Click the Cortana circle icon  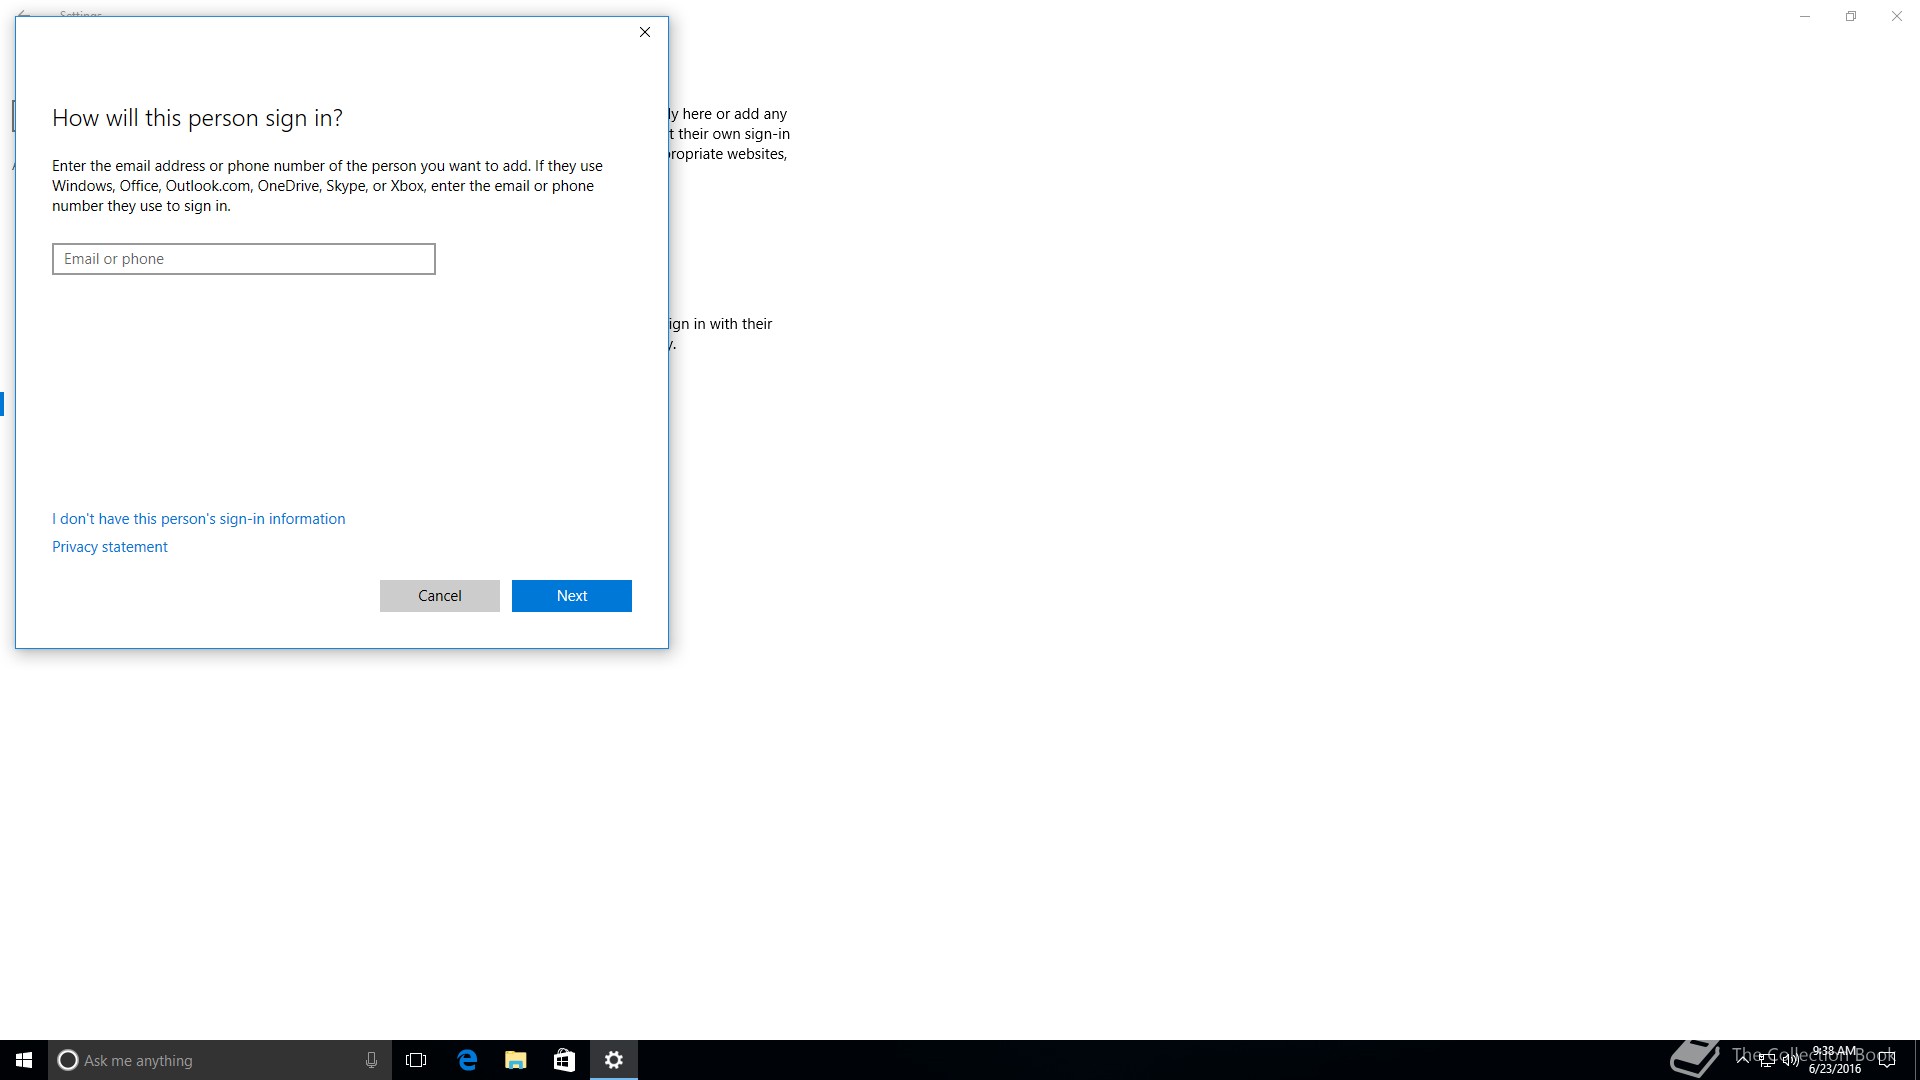(x=68, y=1060)
